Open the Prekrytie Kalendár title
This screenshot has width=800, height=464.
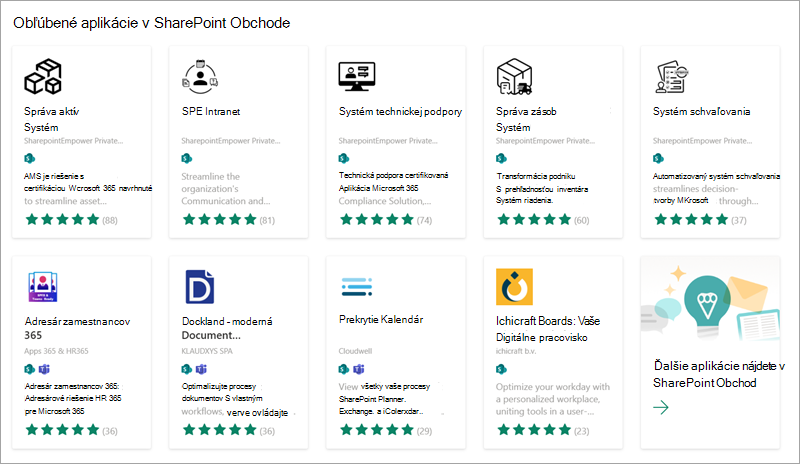381,320
